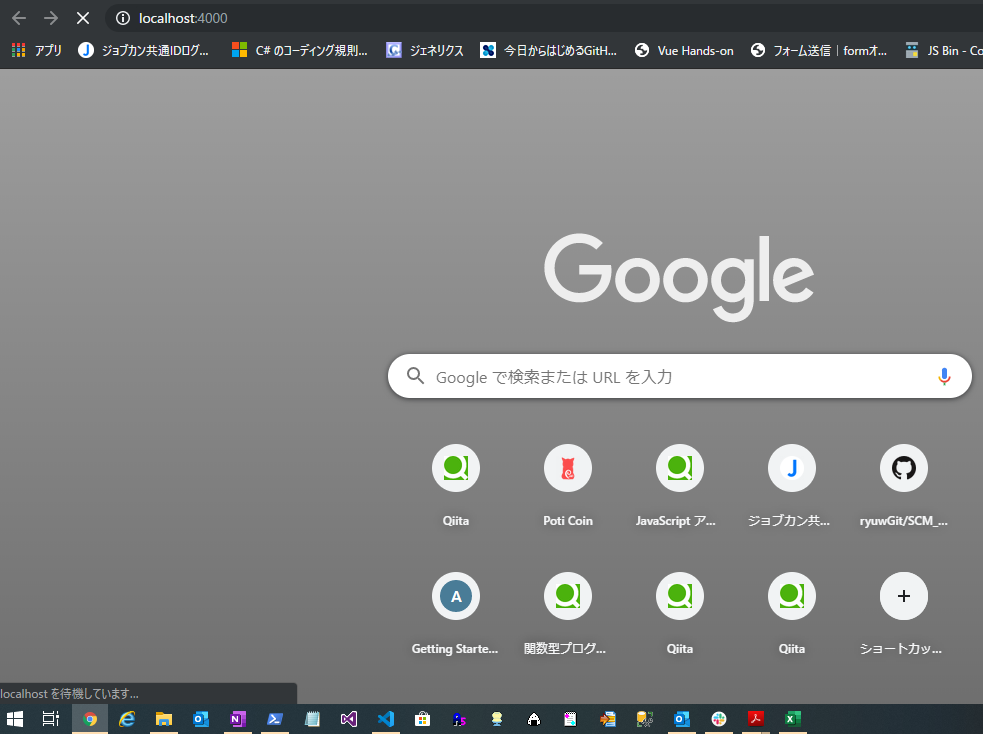The width and height of the screenshot is (983, 734).
Task: Open the Windows Start menu
Action: (x=14, y=719)
